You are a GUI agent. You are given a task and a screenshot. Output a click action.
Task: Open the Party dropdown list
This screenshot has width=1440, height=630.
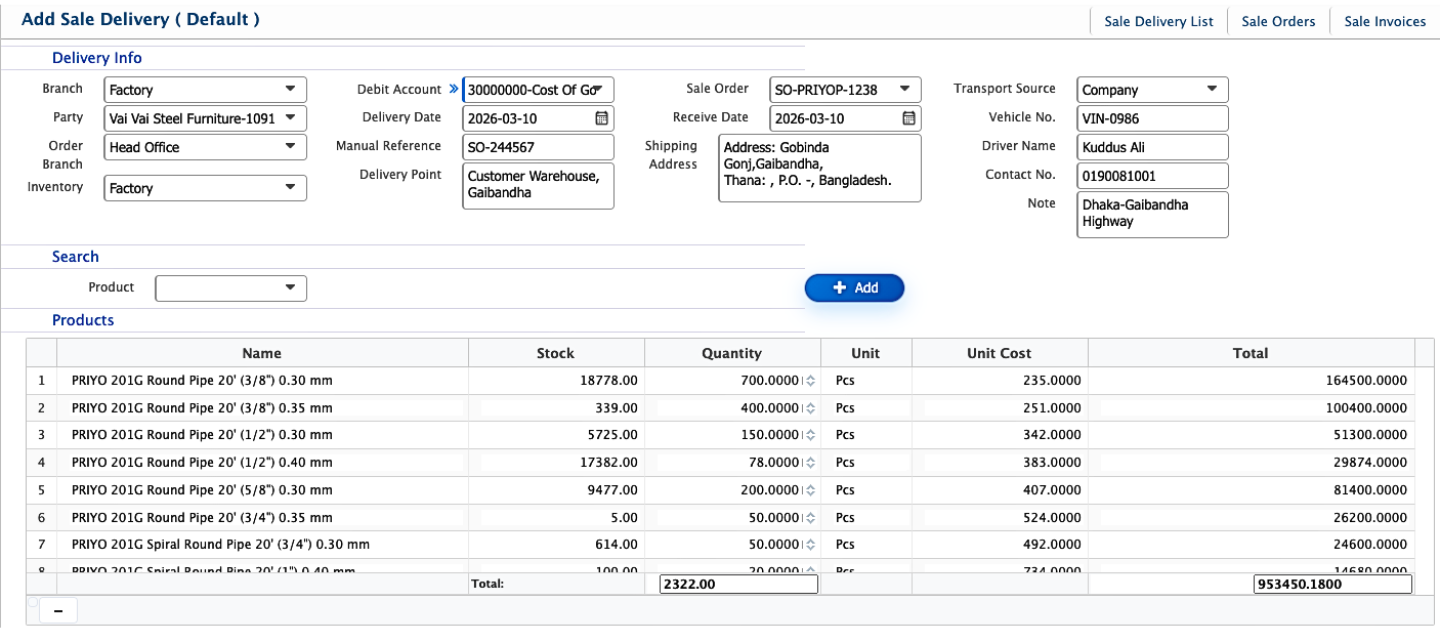pyautogui.click(x=290, y=118)
